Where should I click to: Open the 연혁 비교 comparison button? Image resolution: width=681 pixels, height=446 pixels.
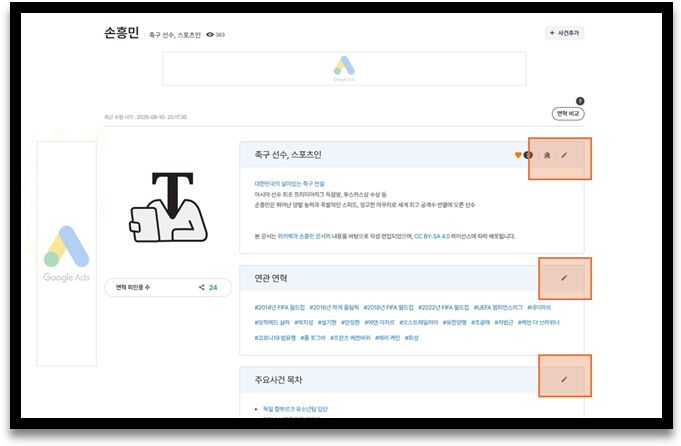pyautogui.click(x=567, y=114)
